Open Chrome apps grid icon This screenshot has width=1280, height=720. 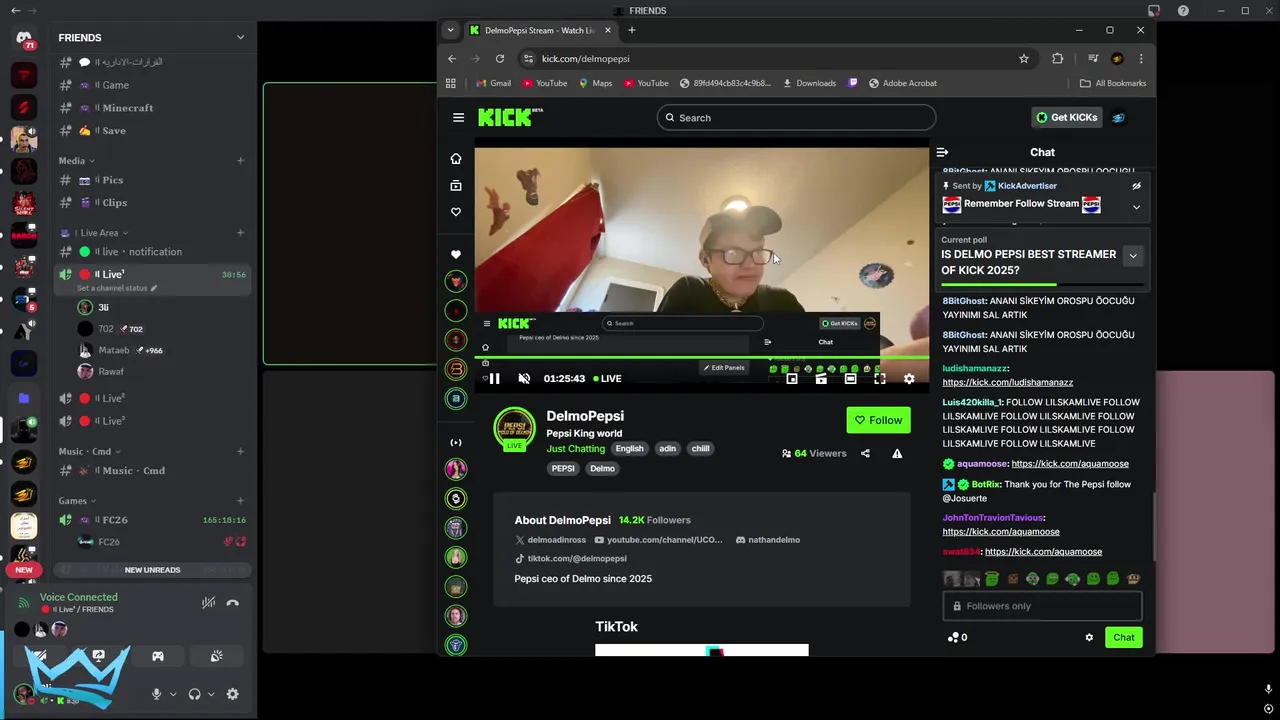[451, 83]
